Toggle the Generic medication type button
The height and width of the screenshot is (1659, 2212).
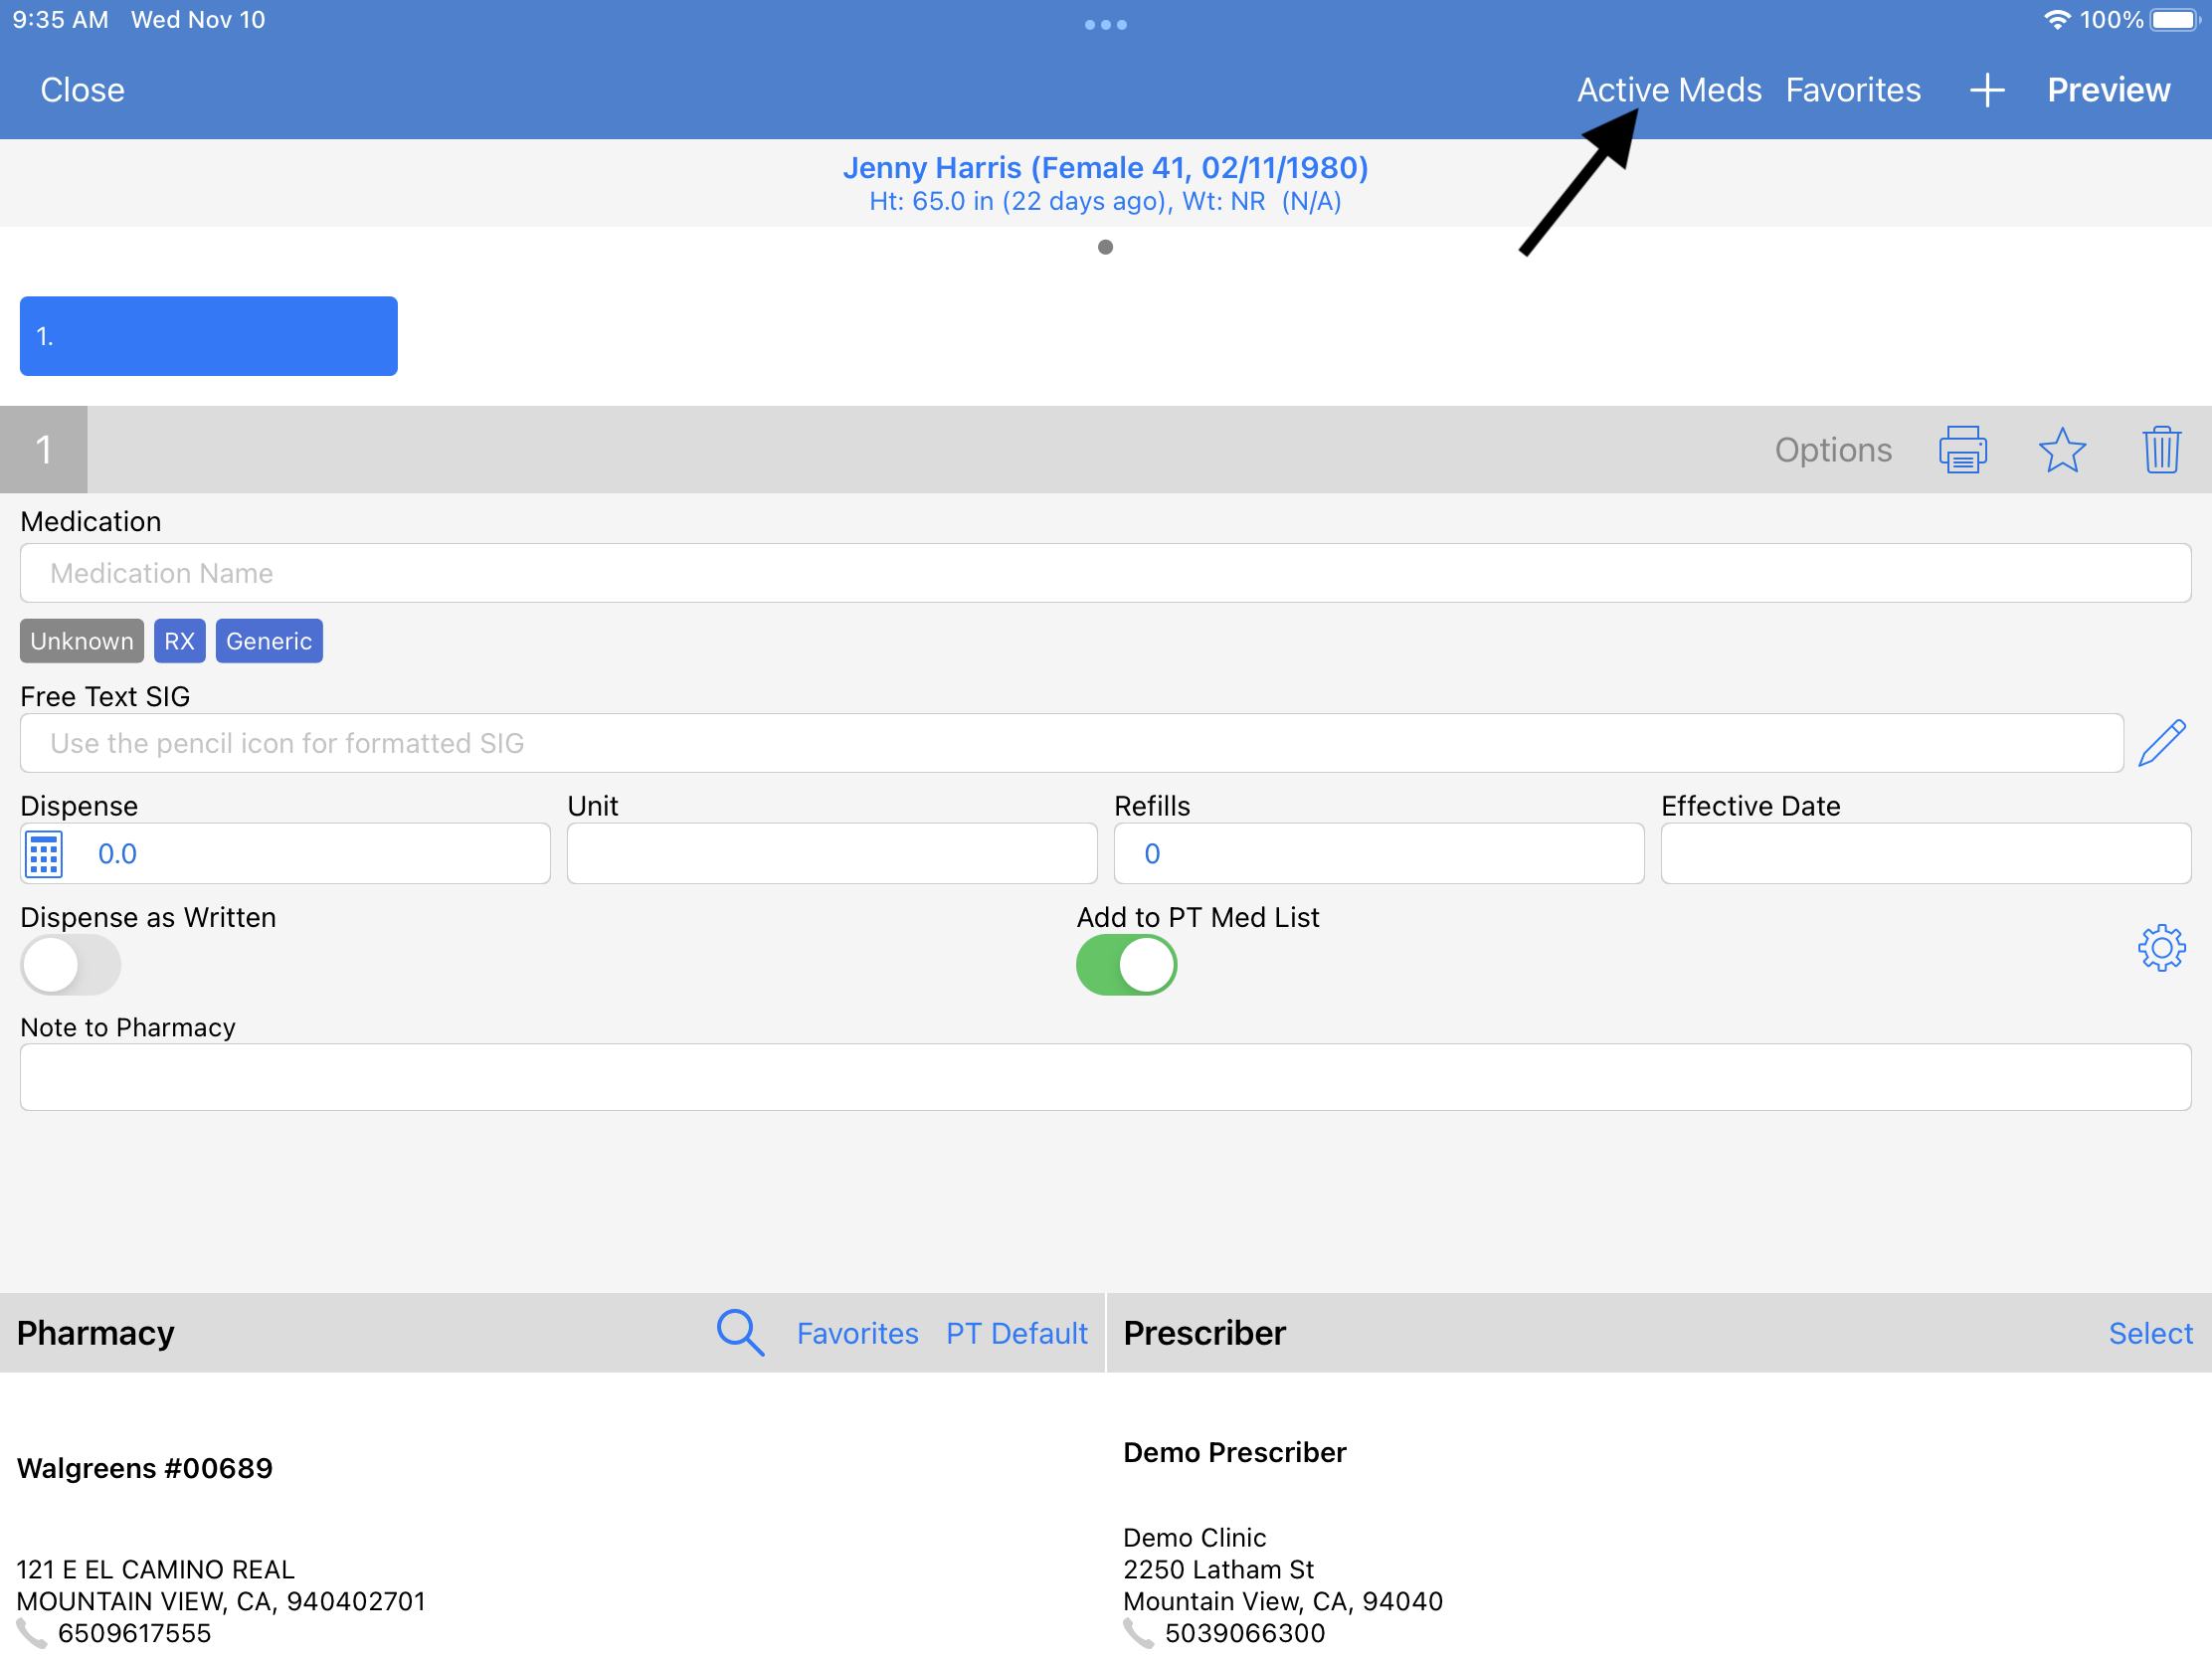pos(265,640)
